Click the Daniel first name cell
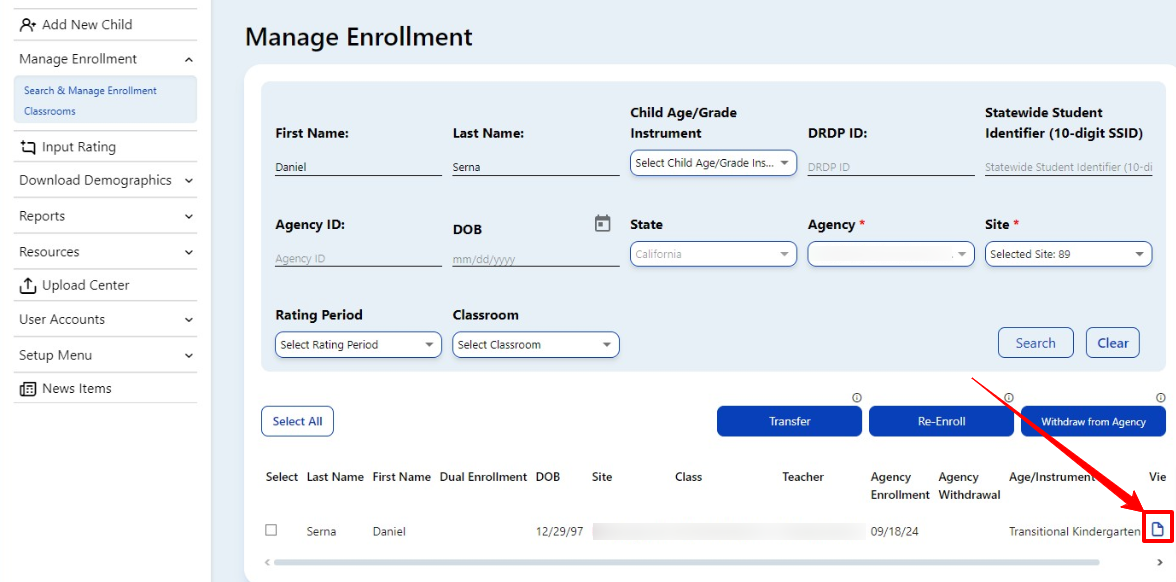Screen dimensions: 1176x582 pyautogui.click(x=389, y=532)
